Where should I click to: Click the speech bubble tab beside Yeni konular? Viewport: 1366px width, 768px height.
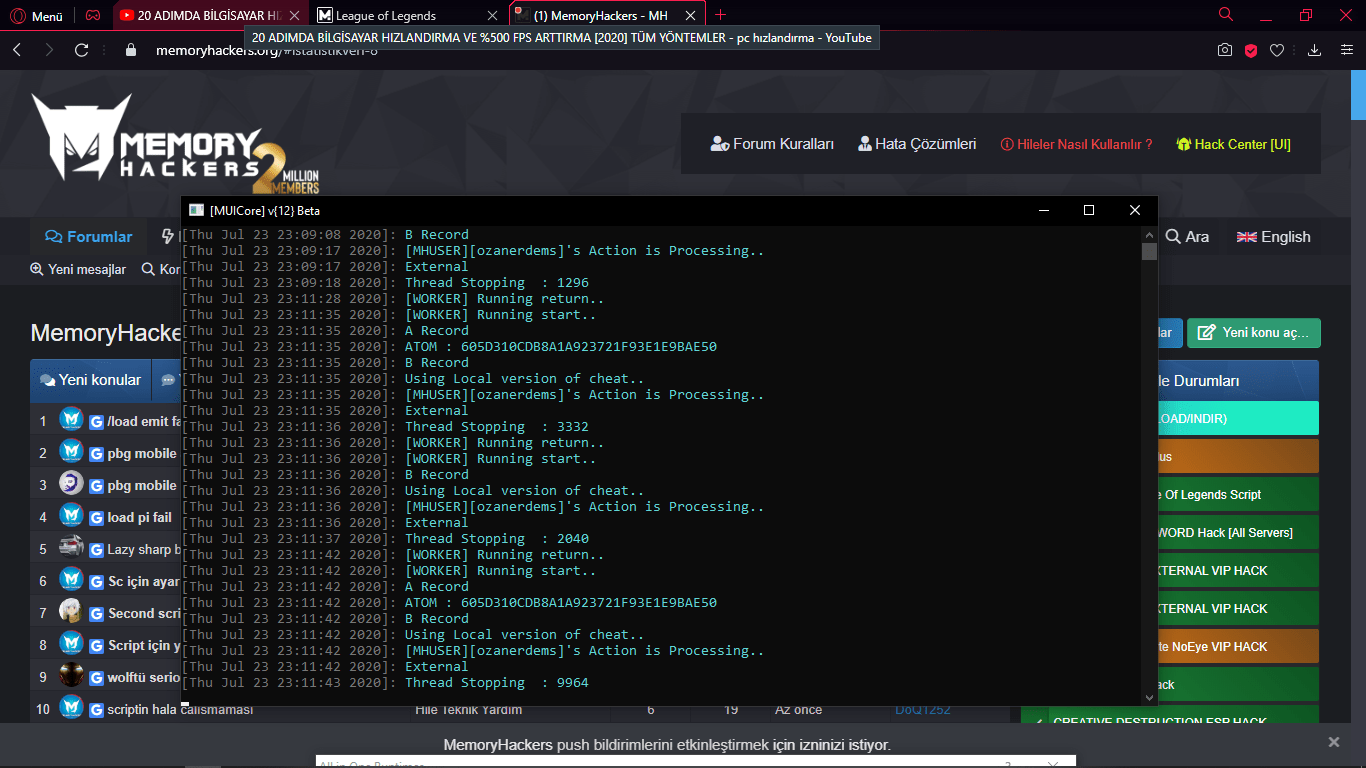(x=167, y=380)
